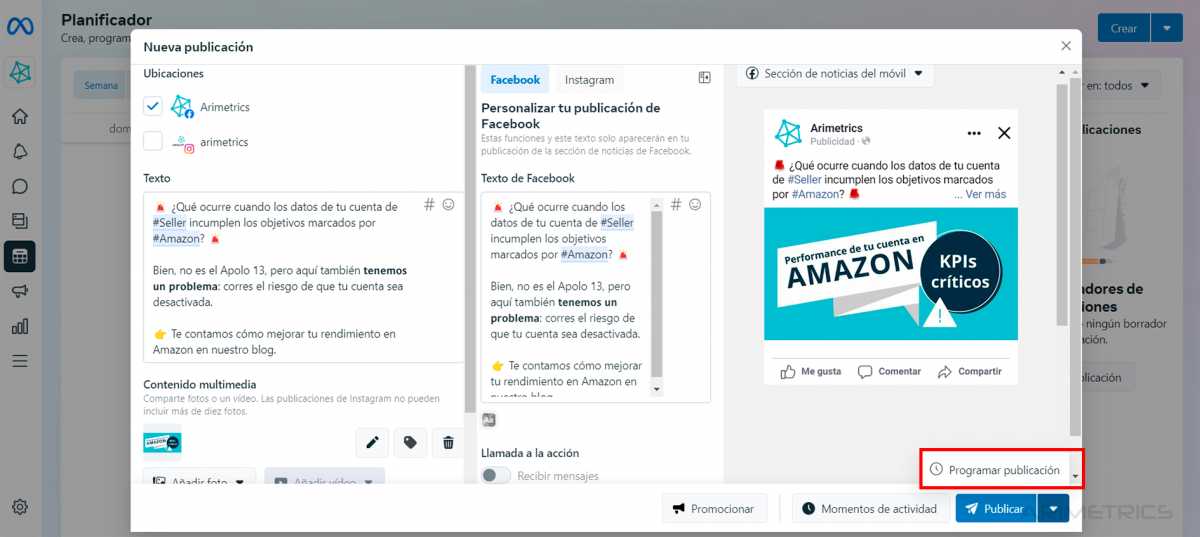
Task: Open Ads megaphone icon in sidebar
Action: pyautogui.click(x=20, y=291)
